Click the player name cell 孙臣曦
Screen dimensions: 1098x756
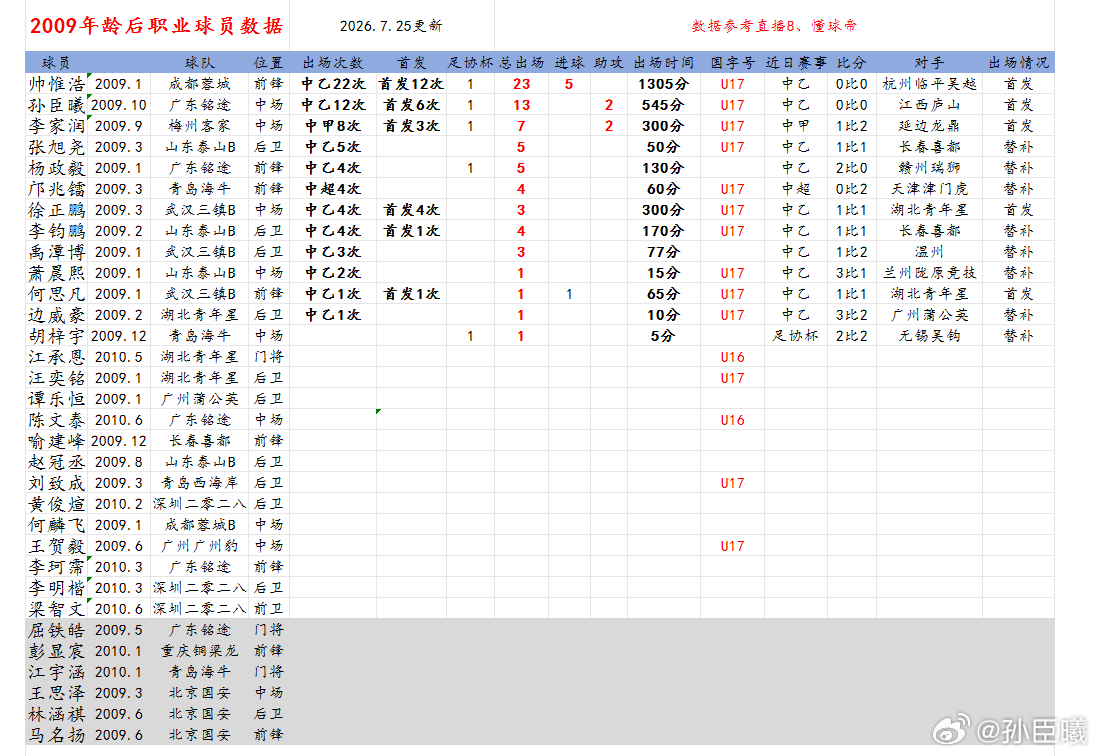(57, 105)
